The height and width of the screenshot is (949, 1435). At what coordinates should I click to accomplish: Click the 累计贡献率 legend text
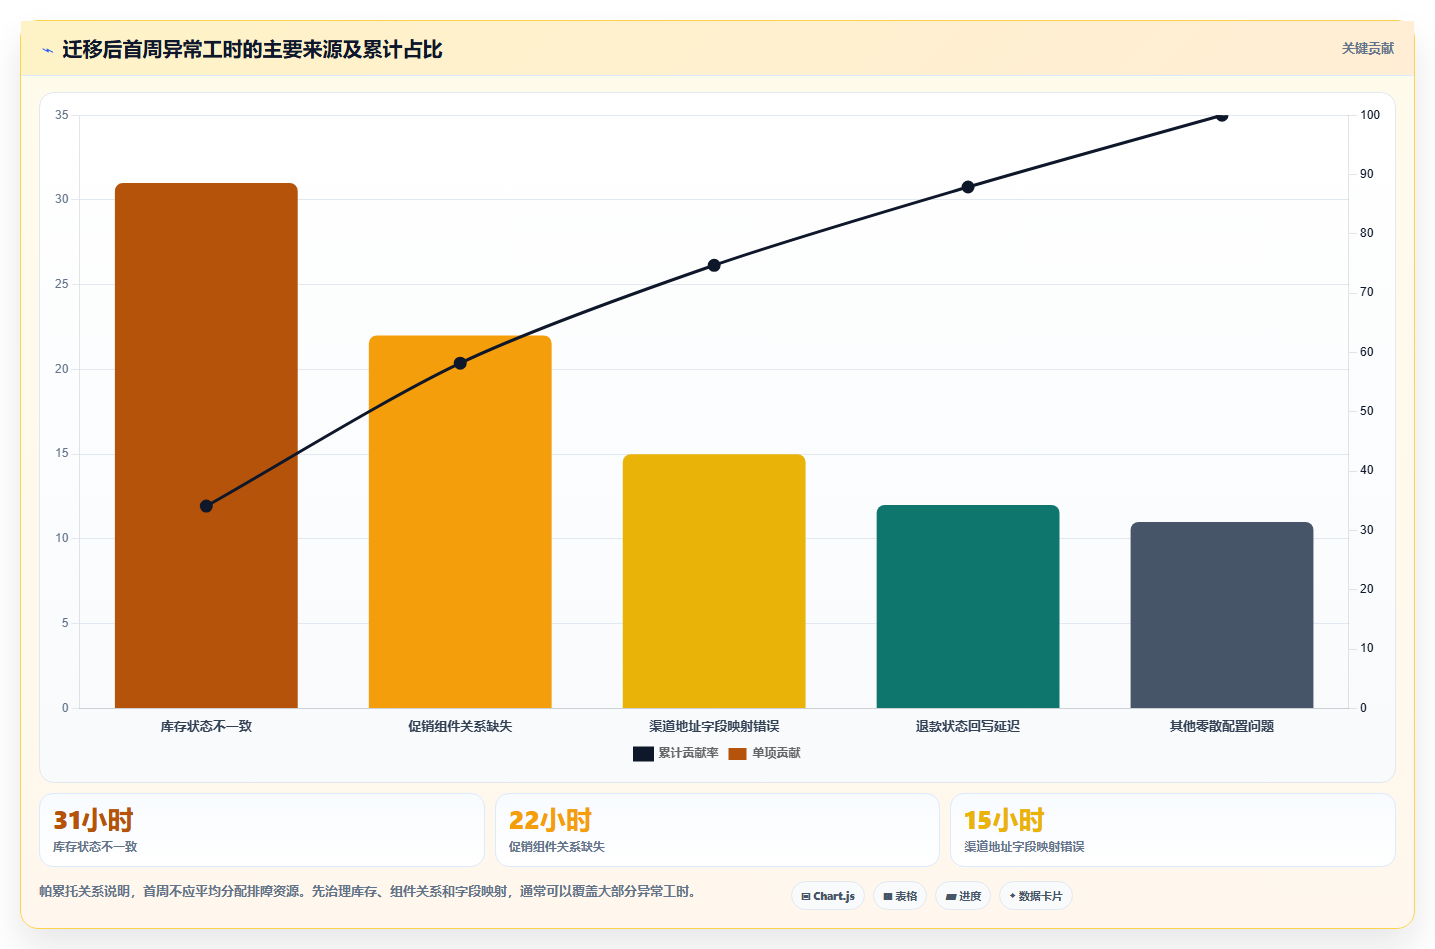pyautogui.click(x=688, y=754)
